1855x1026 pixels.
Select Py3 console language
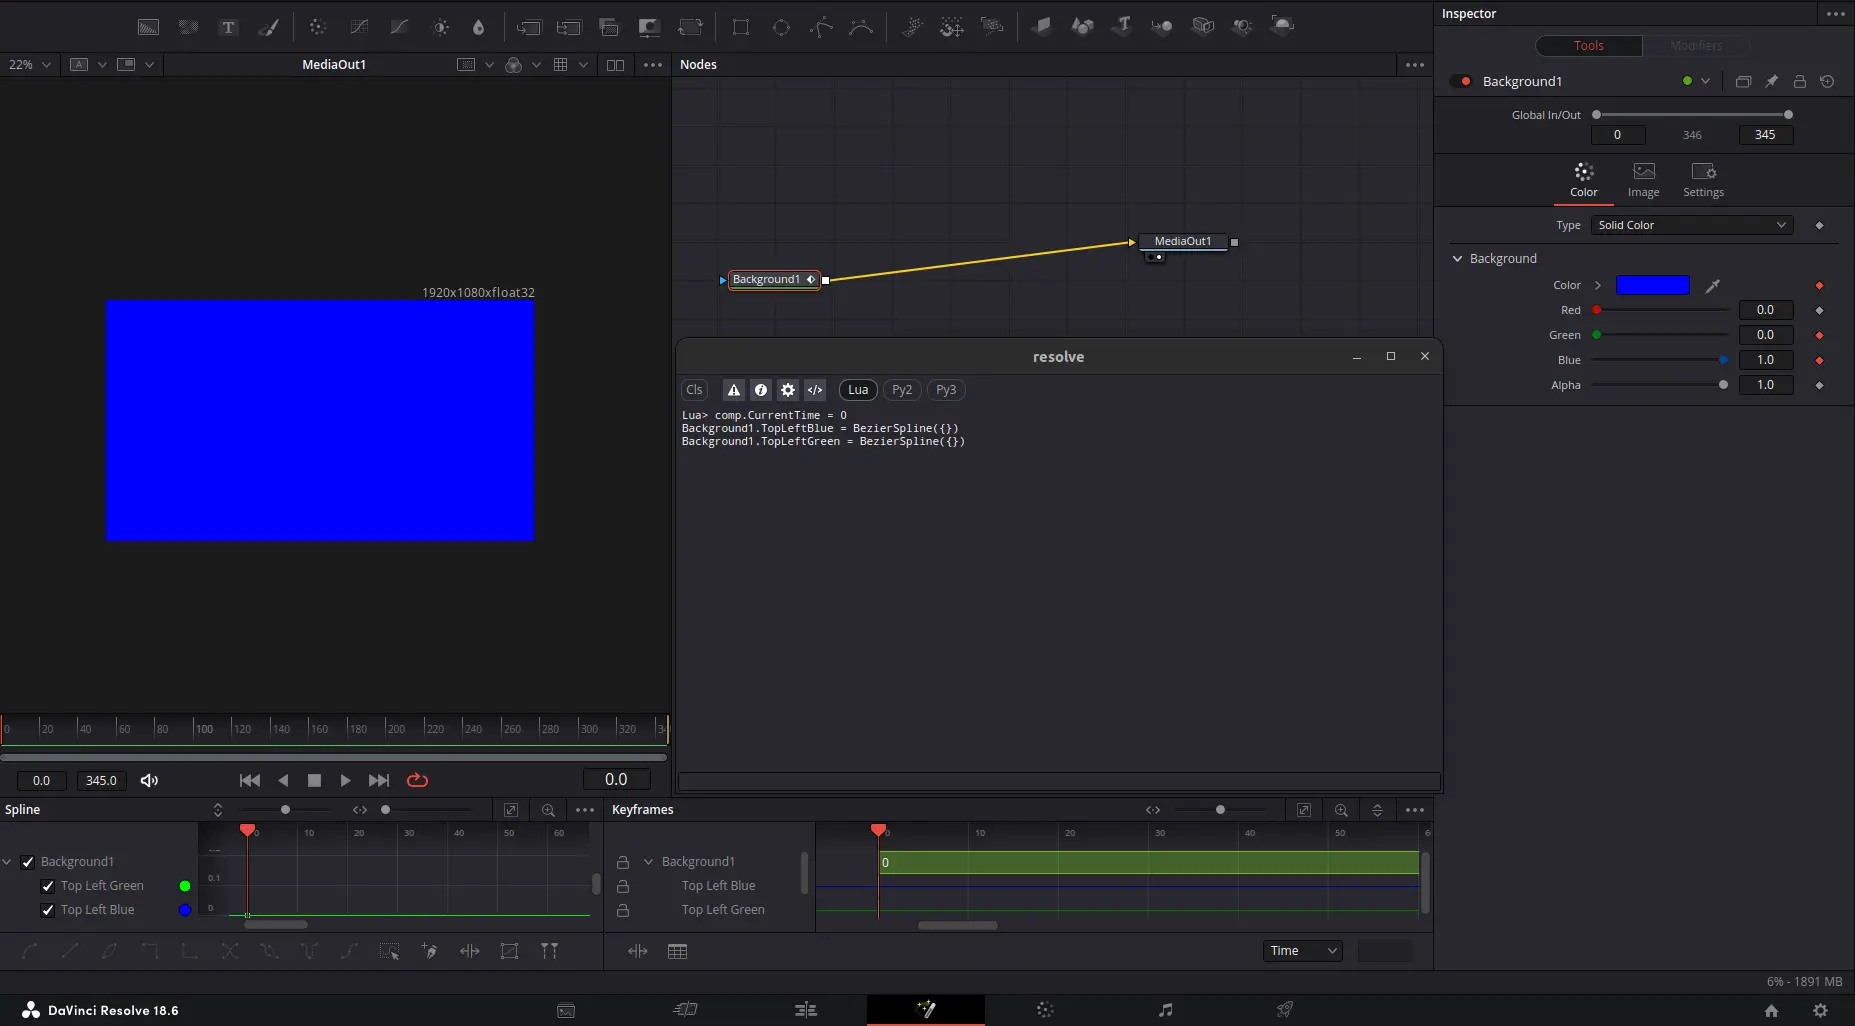coord(946,390)
